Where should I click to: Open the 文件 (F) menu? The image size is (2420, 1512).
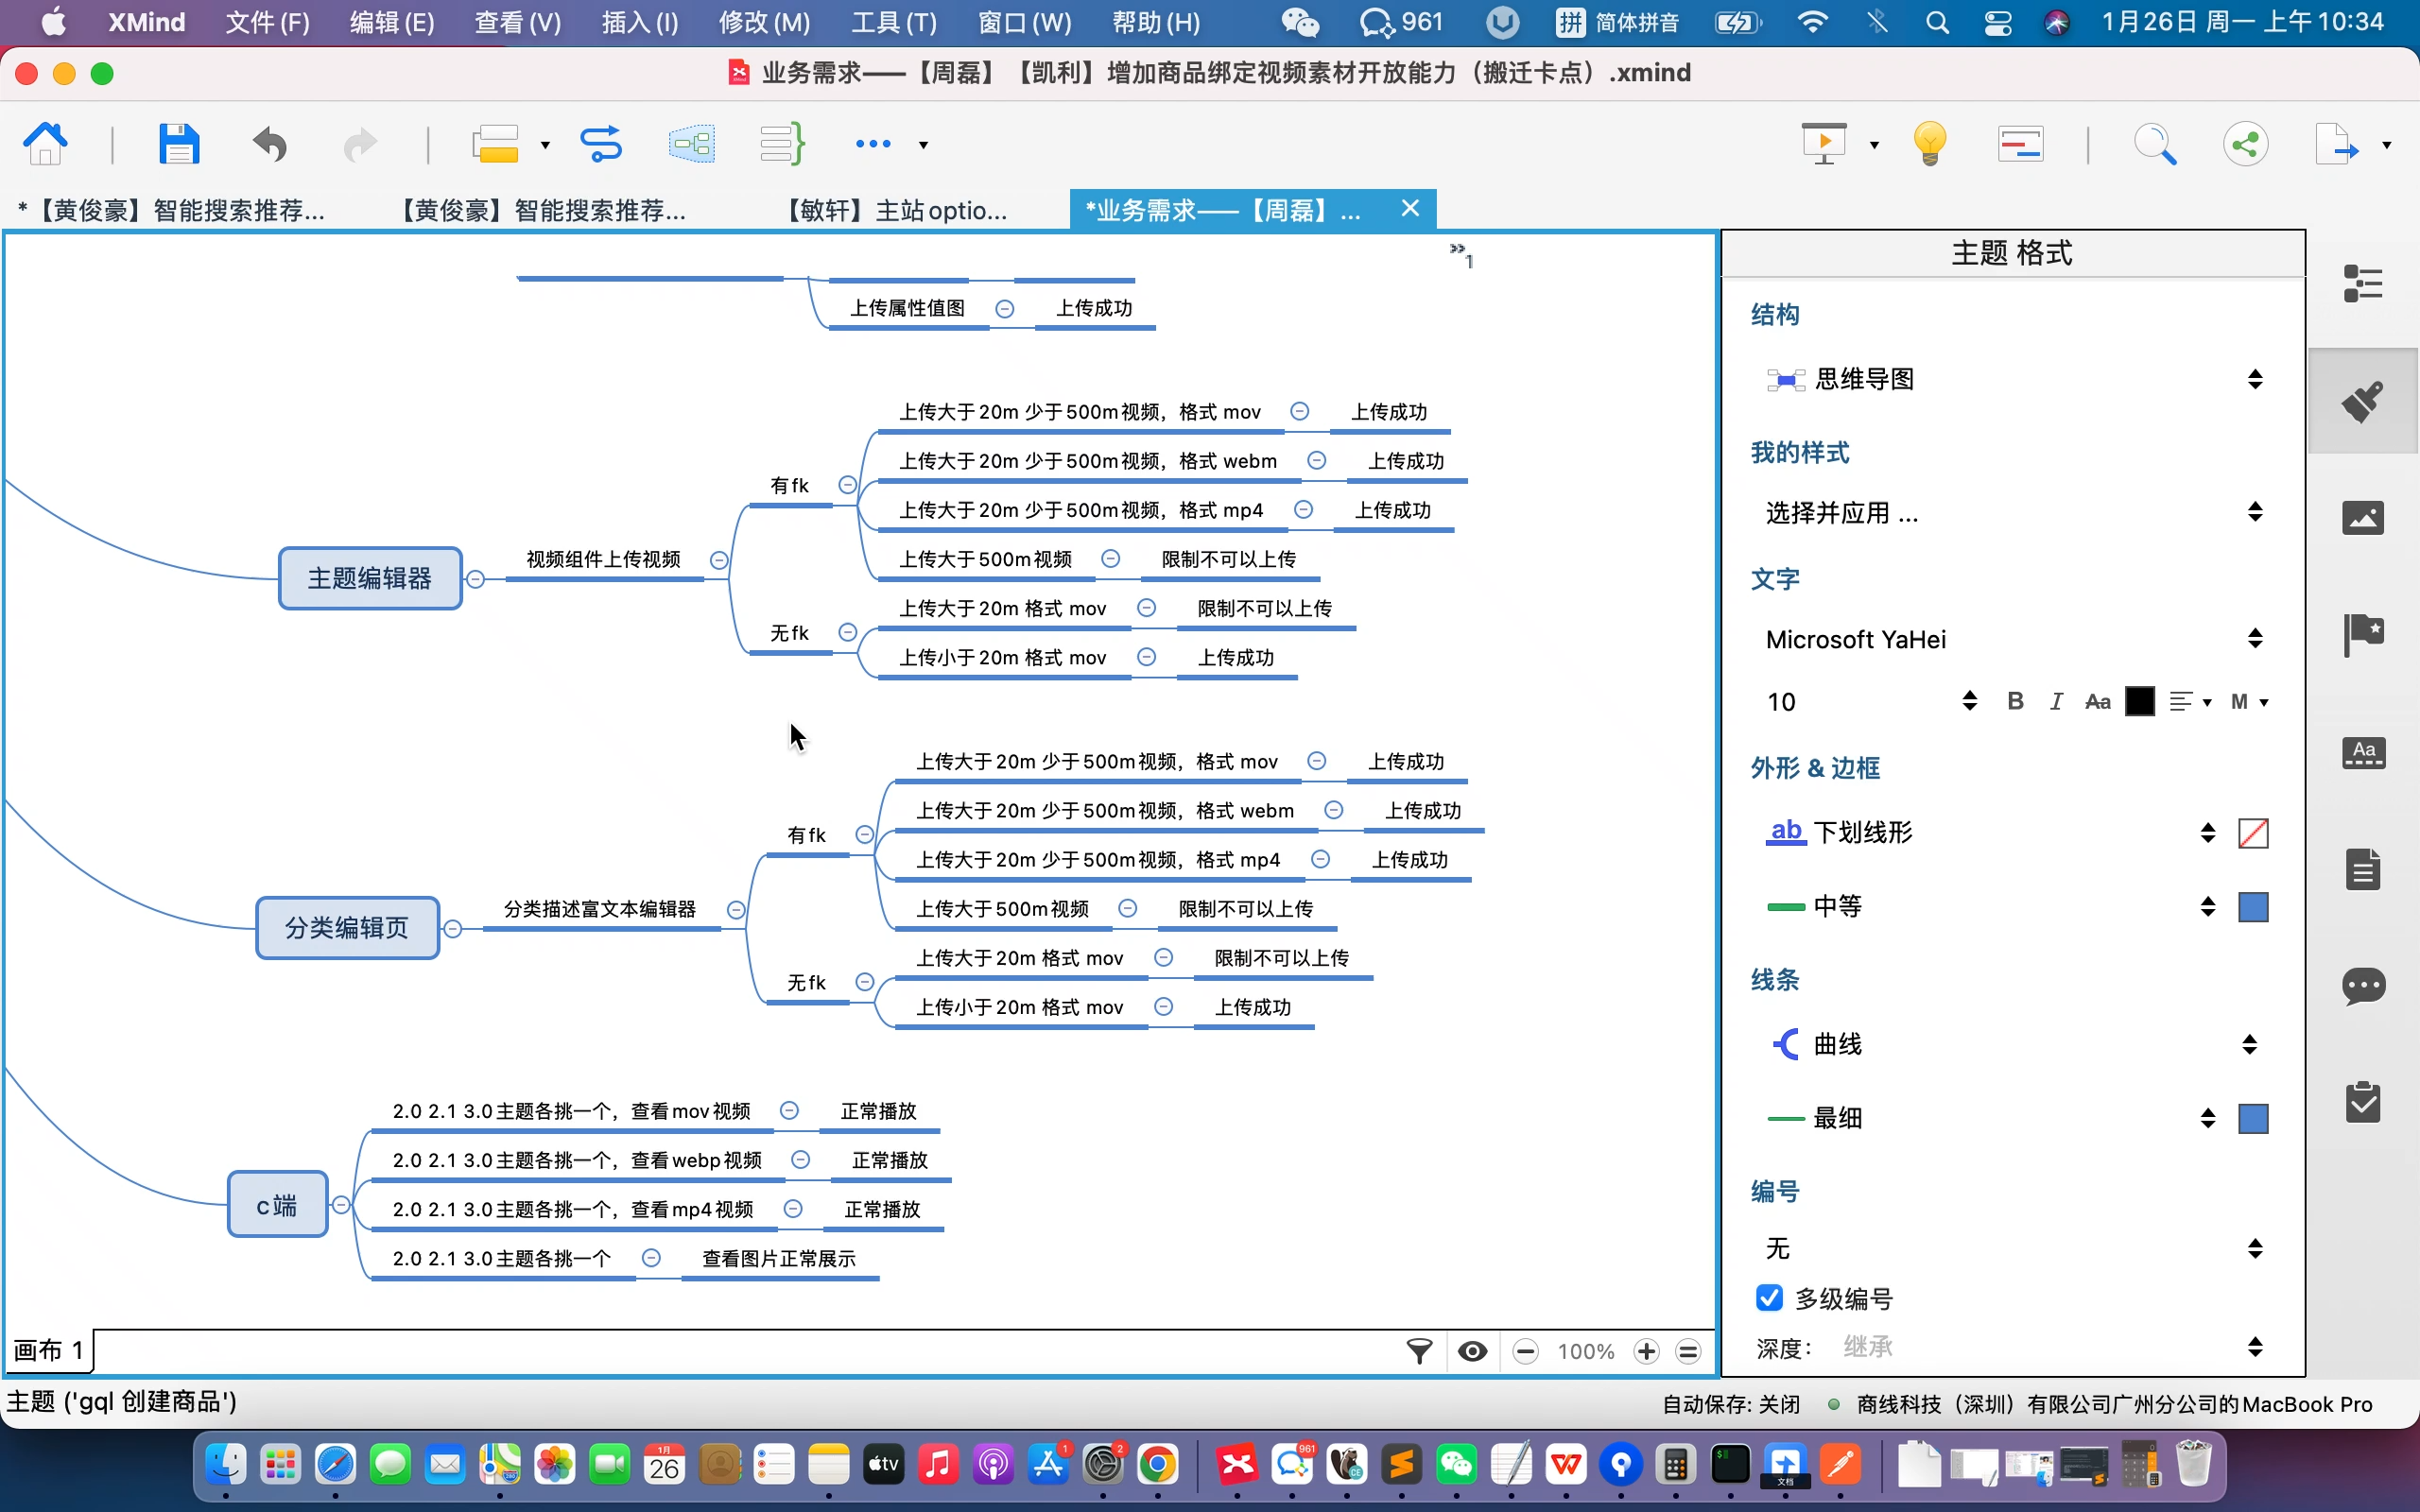click(267, 22)
